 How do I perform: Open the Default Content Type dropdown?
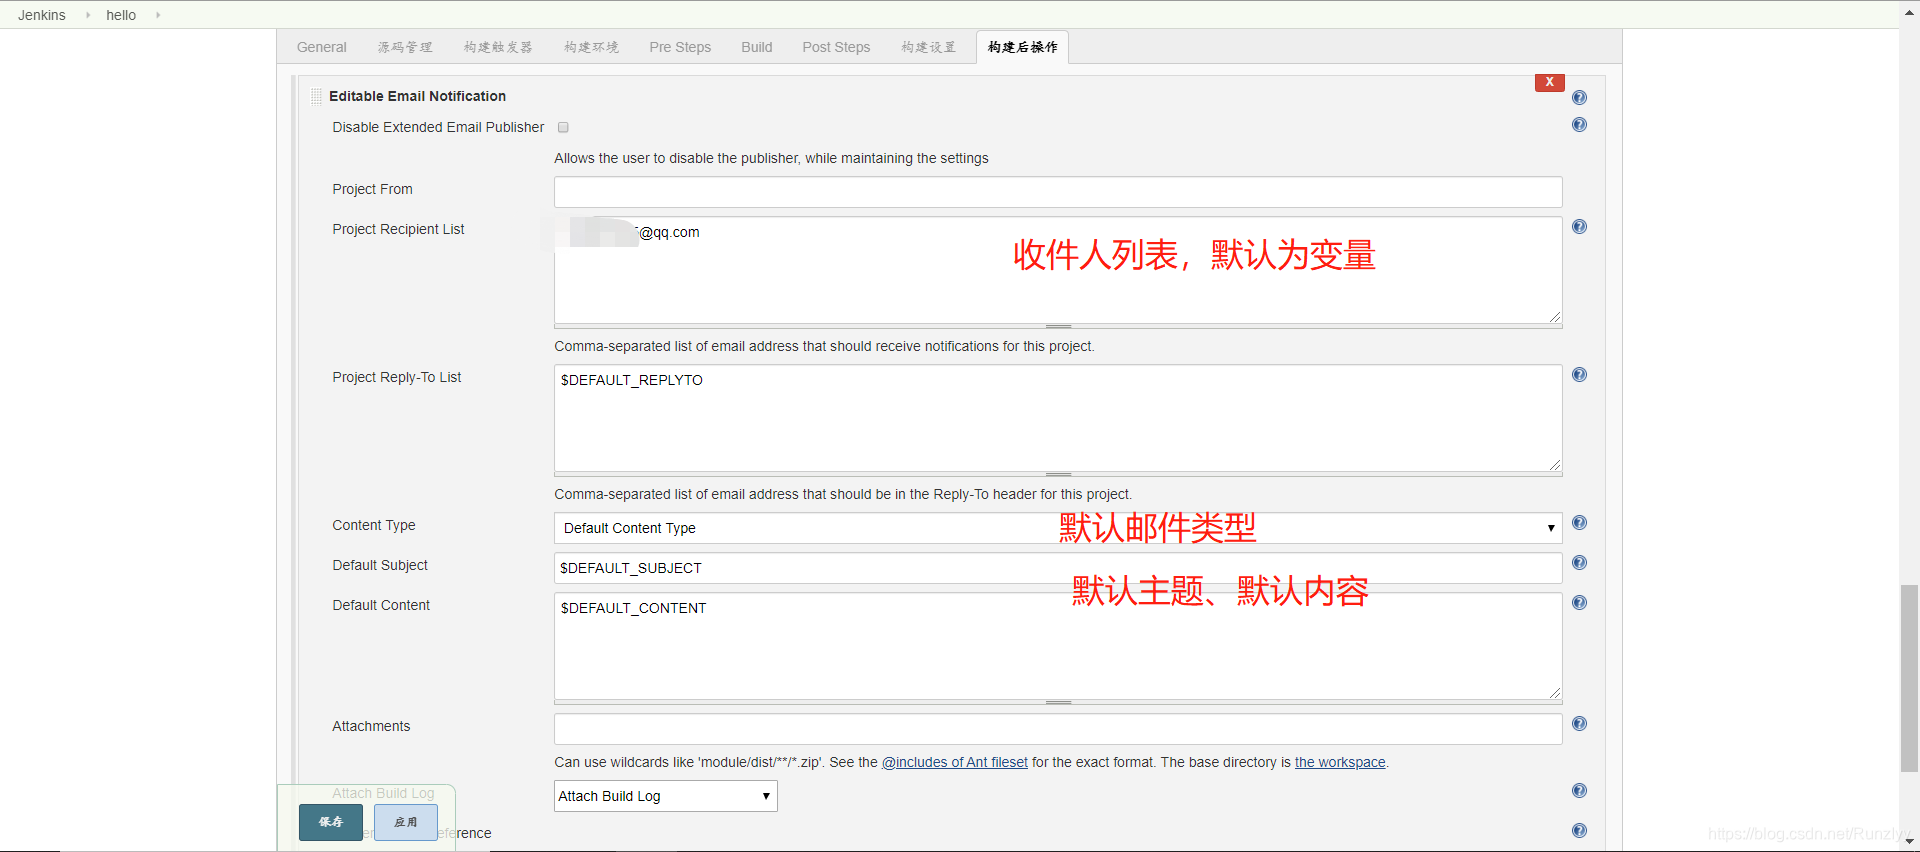pos(1058,528)
